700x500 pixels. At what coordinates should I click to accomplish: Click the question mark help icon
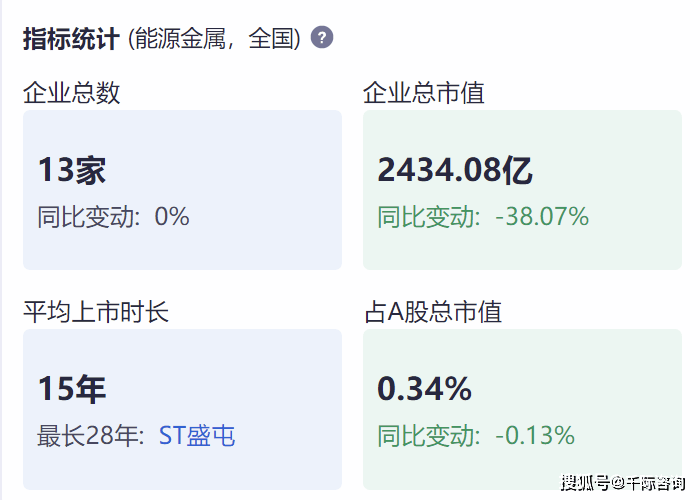coord(322,37)
